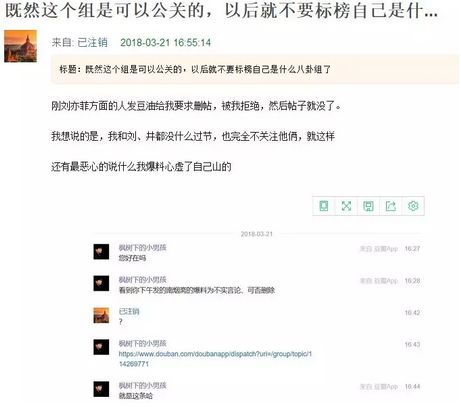Image resolution: width=461 pixels, height=409 pixels.
Task: Click the beige 标题 quoted title box
Action: (x=255, y=69)
